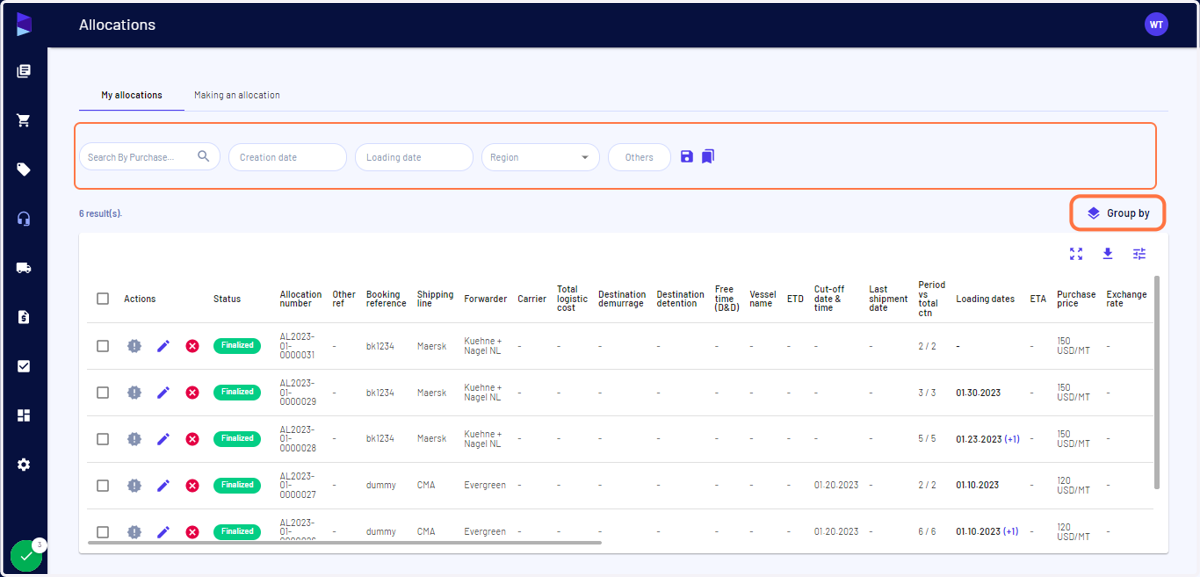
Task: Cancel allocation AL2023-01-0000031 with red X
Action: click(x=192, y=346)
